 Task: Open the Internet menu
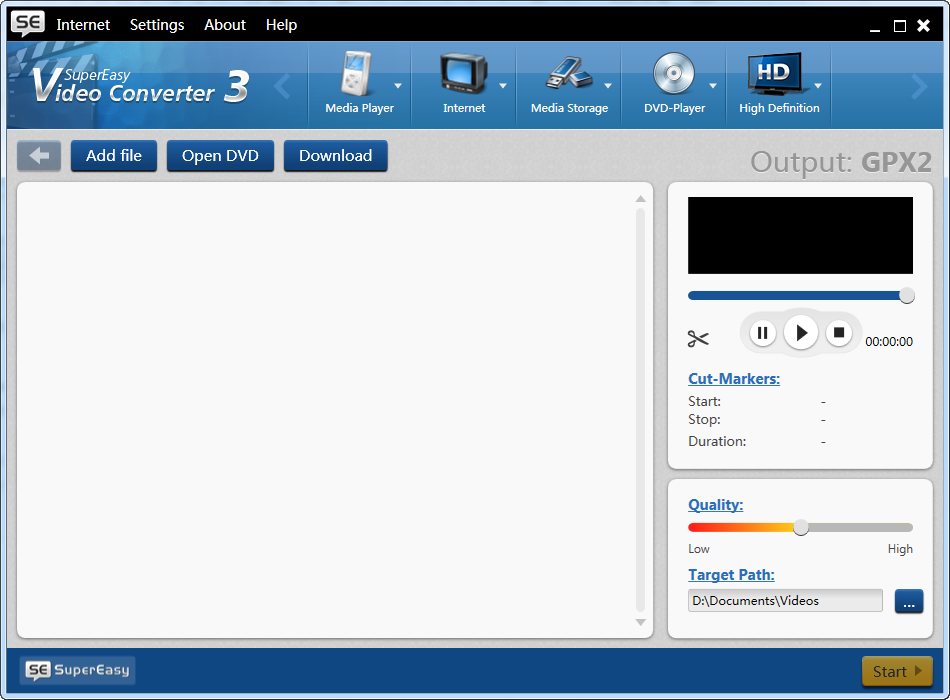point(83,25)
